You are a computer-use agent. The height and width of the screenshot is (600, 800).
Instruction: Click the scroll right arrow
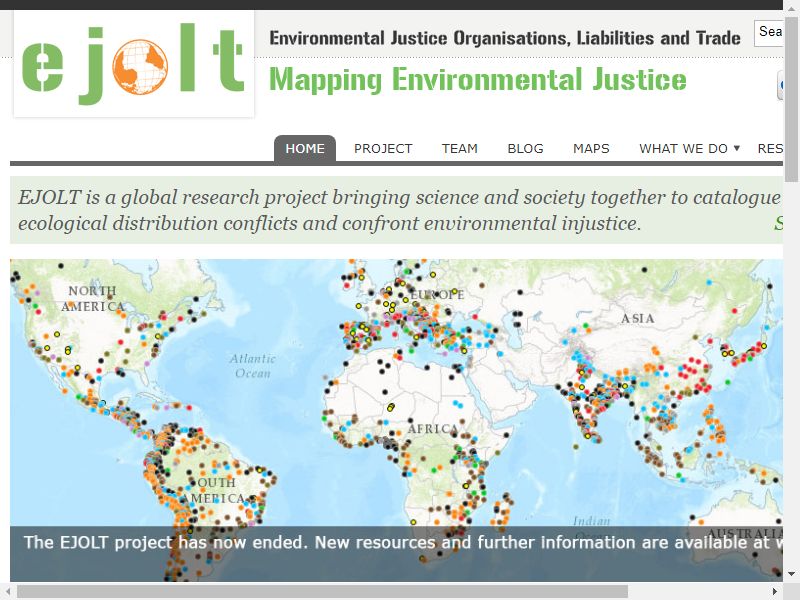(775, 591)
